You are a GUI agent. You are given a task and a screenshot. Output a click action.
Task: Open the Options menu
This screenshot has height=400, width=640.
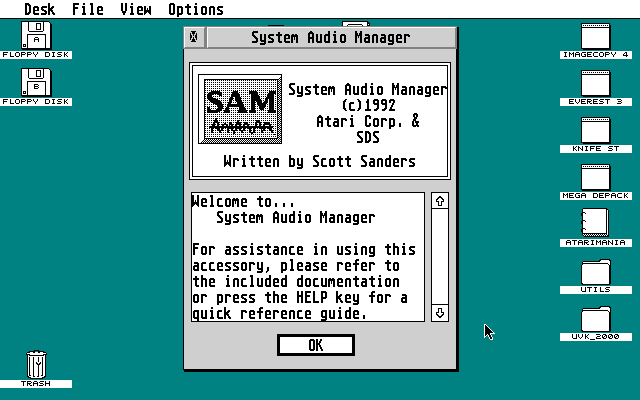(x=196, y=9)
